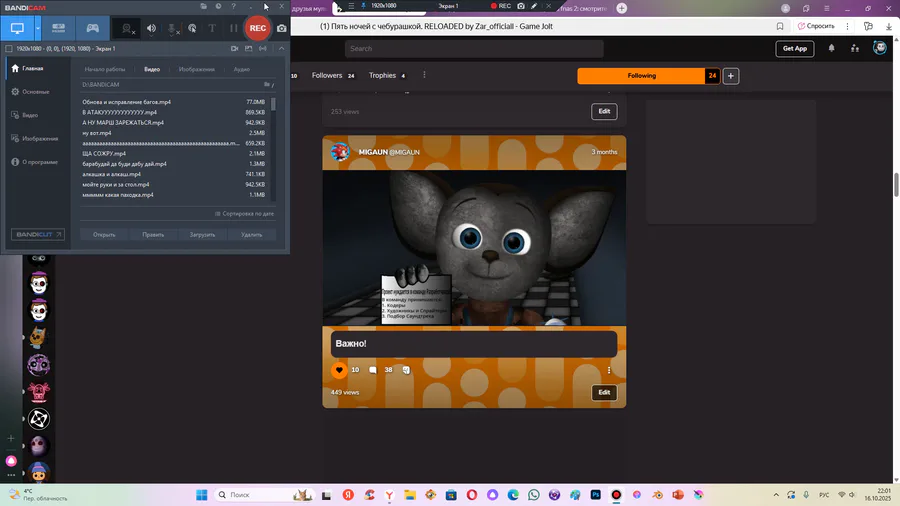Click the Загрузить button in Bandicam
The width and height of the screenshot is (900, 506).
pos(203,235)
